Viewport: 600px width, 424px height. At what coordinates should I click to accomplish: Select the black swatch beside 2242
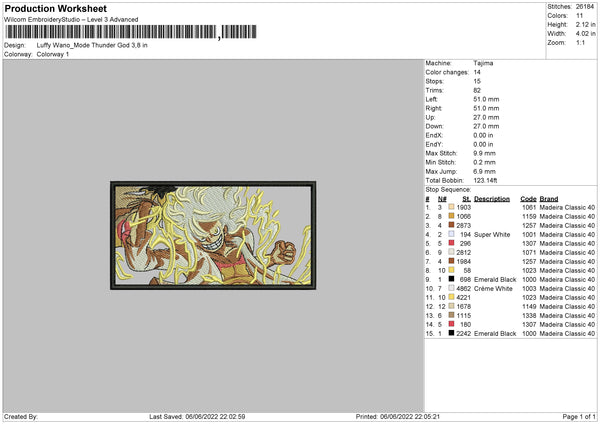pyautogui.click(x=451, y=333)
